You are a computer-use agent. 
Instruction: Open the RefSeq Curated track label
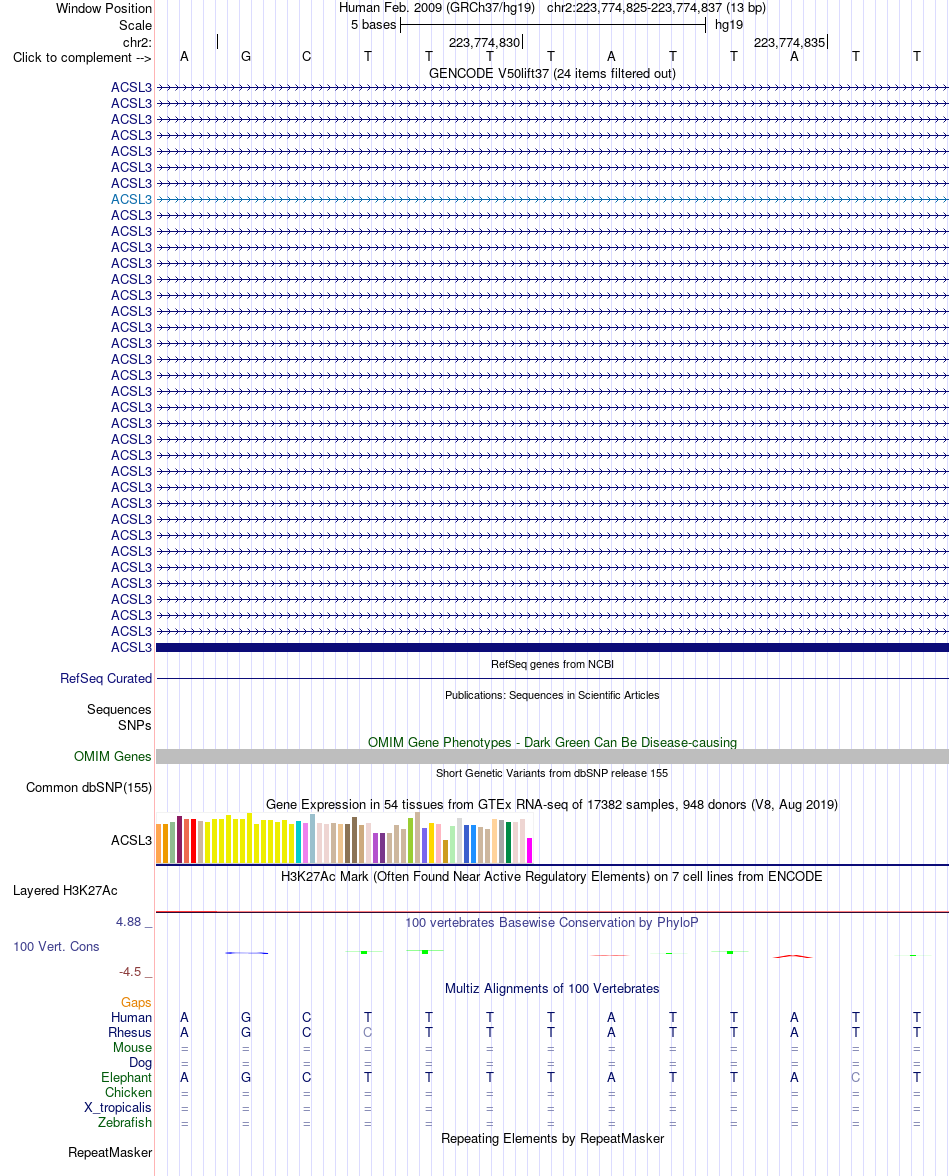(106, 679)
